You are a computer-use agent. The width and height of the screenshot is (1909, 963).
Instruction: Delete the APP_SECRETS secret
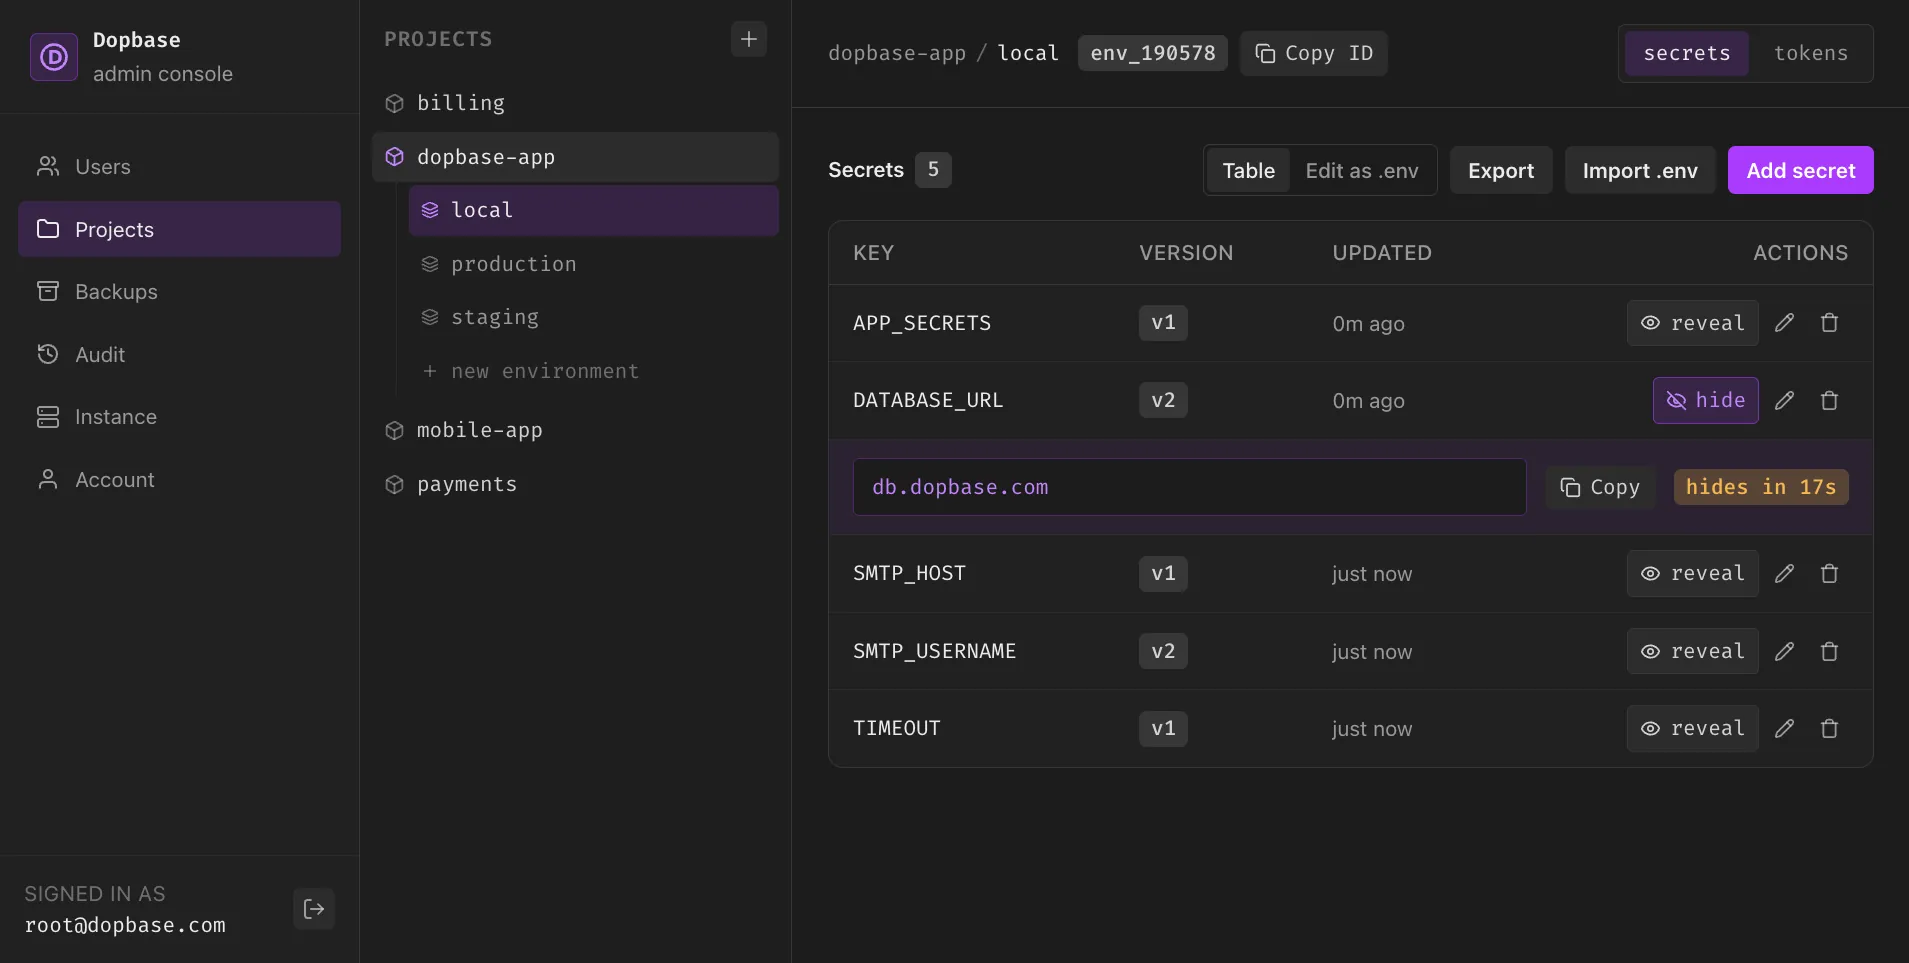click(x=1829, y=323)
